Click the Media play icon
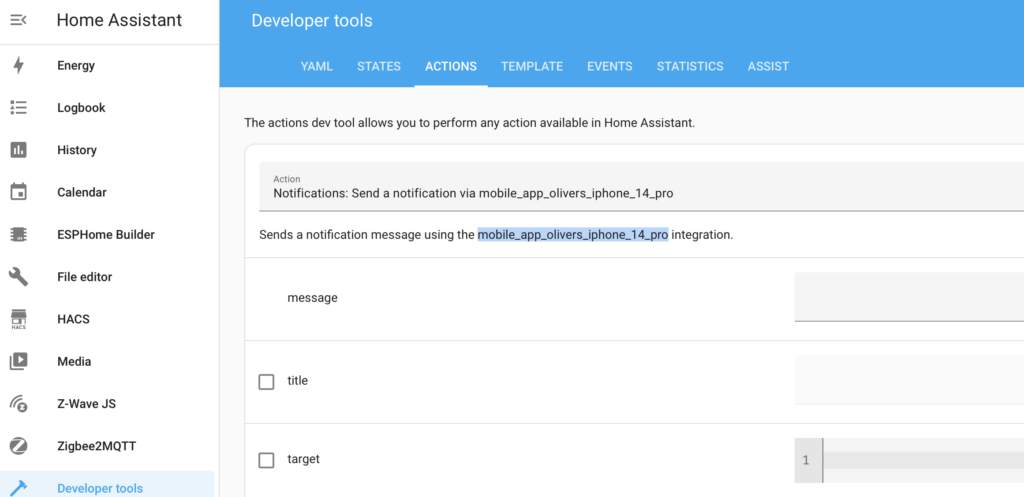This screenshot has width=1024, height=497. point(18,361)
